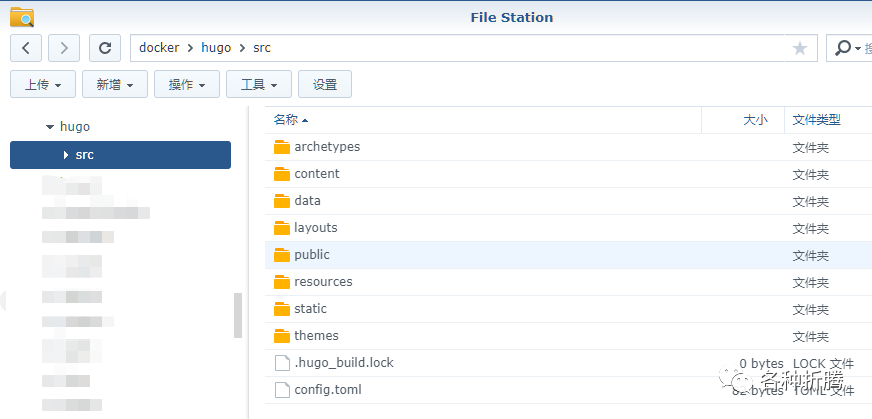The height and width of the screenshot is (419, 872).
Task: Open the 工具 dropdown menu
Action: [x=259, y=85]
